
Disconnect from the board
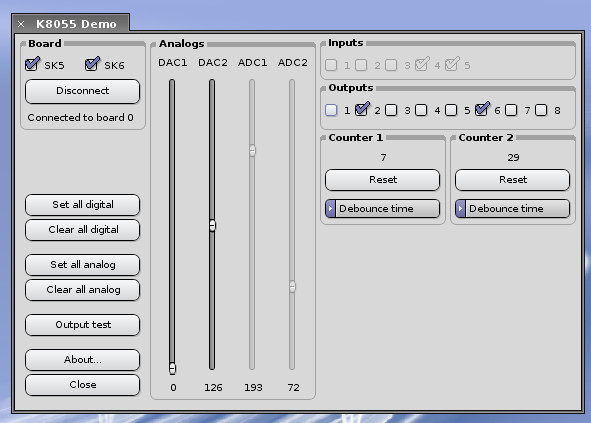click(83, 91)
